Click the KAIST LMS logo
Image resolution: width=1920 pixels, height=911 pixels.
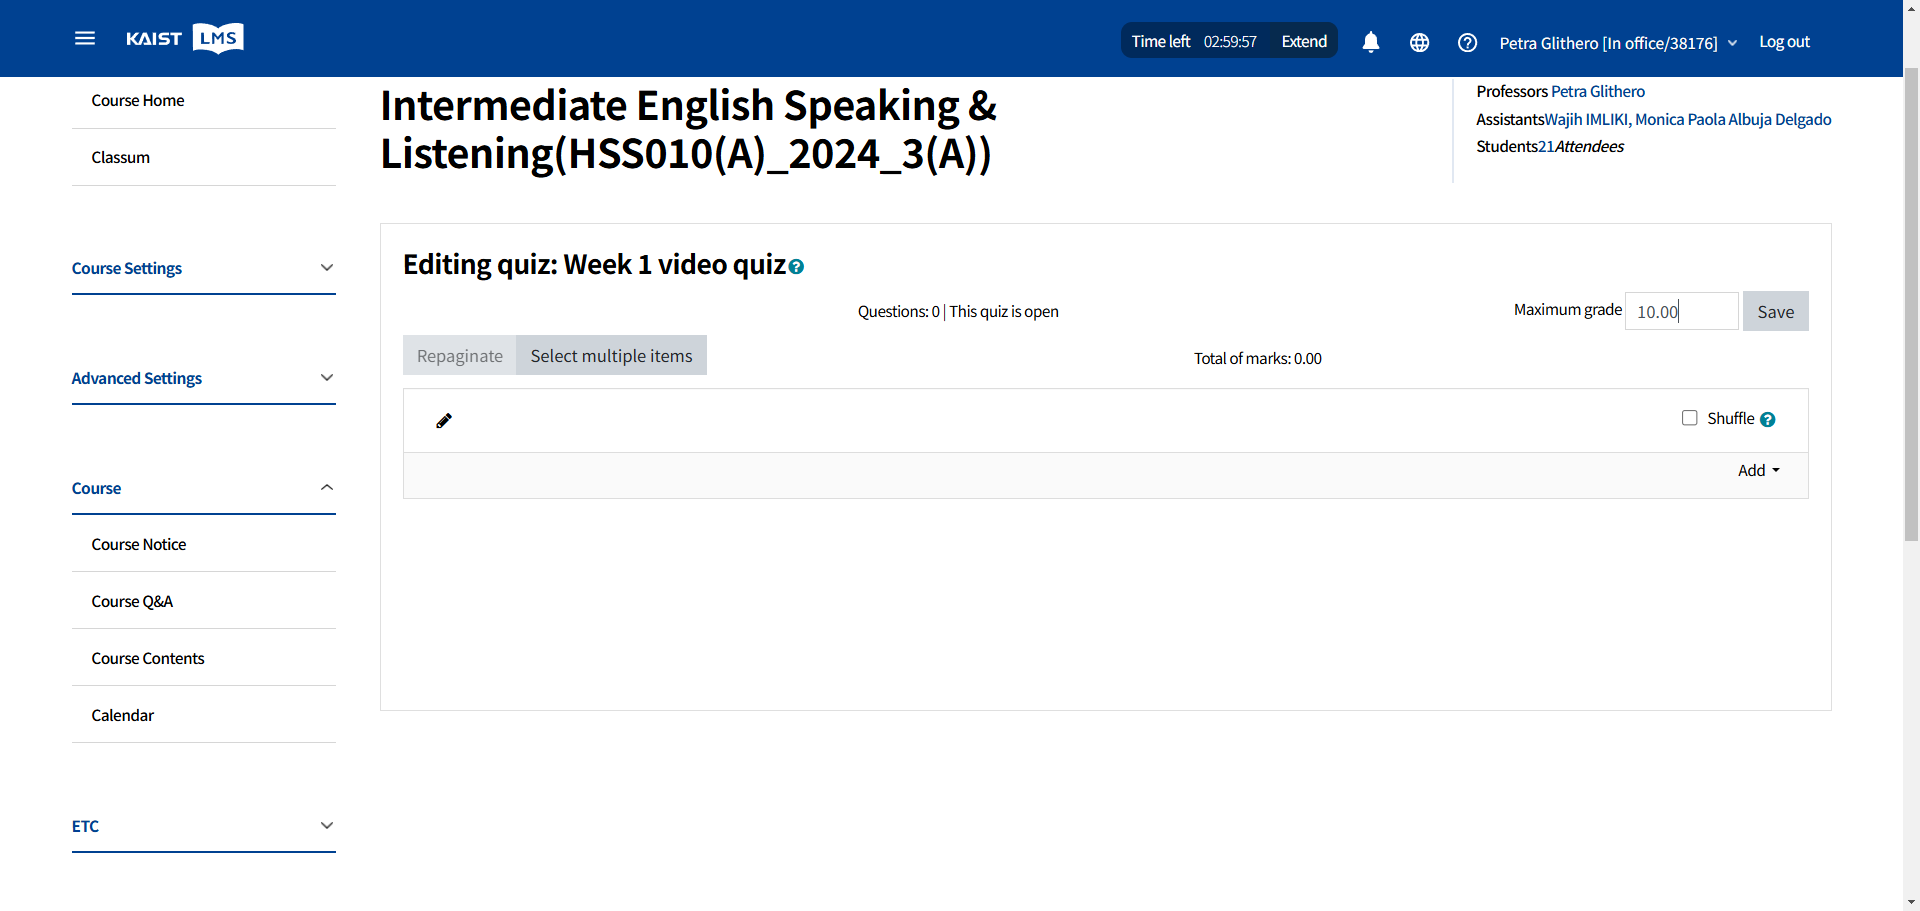(x=185, y=38)
